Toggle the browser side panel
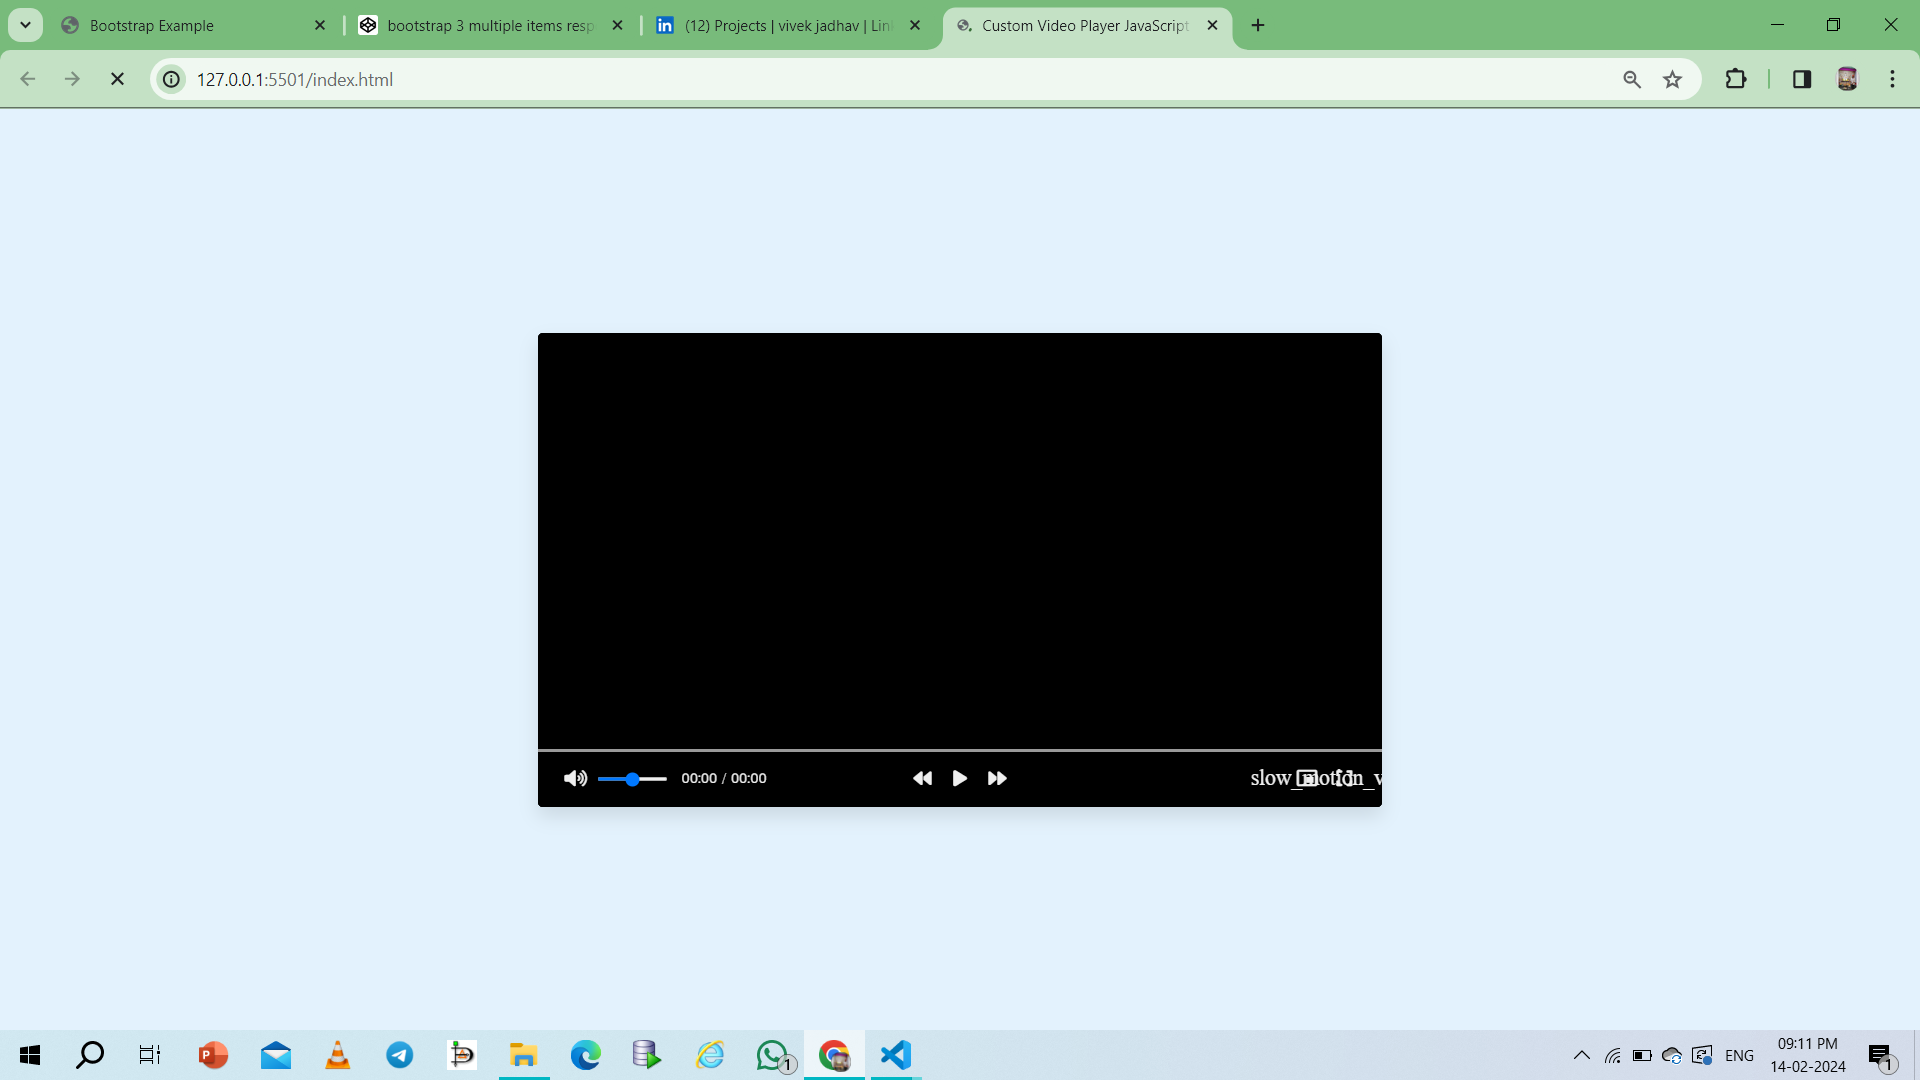1920x1080 pixels. pyautogui.click(x=1802, y=79)
